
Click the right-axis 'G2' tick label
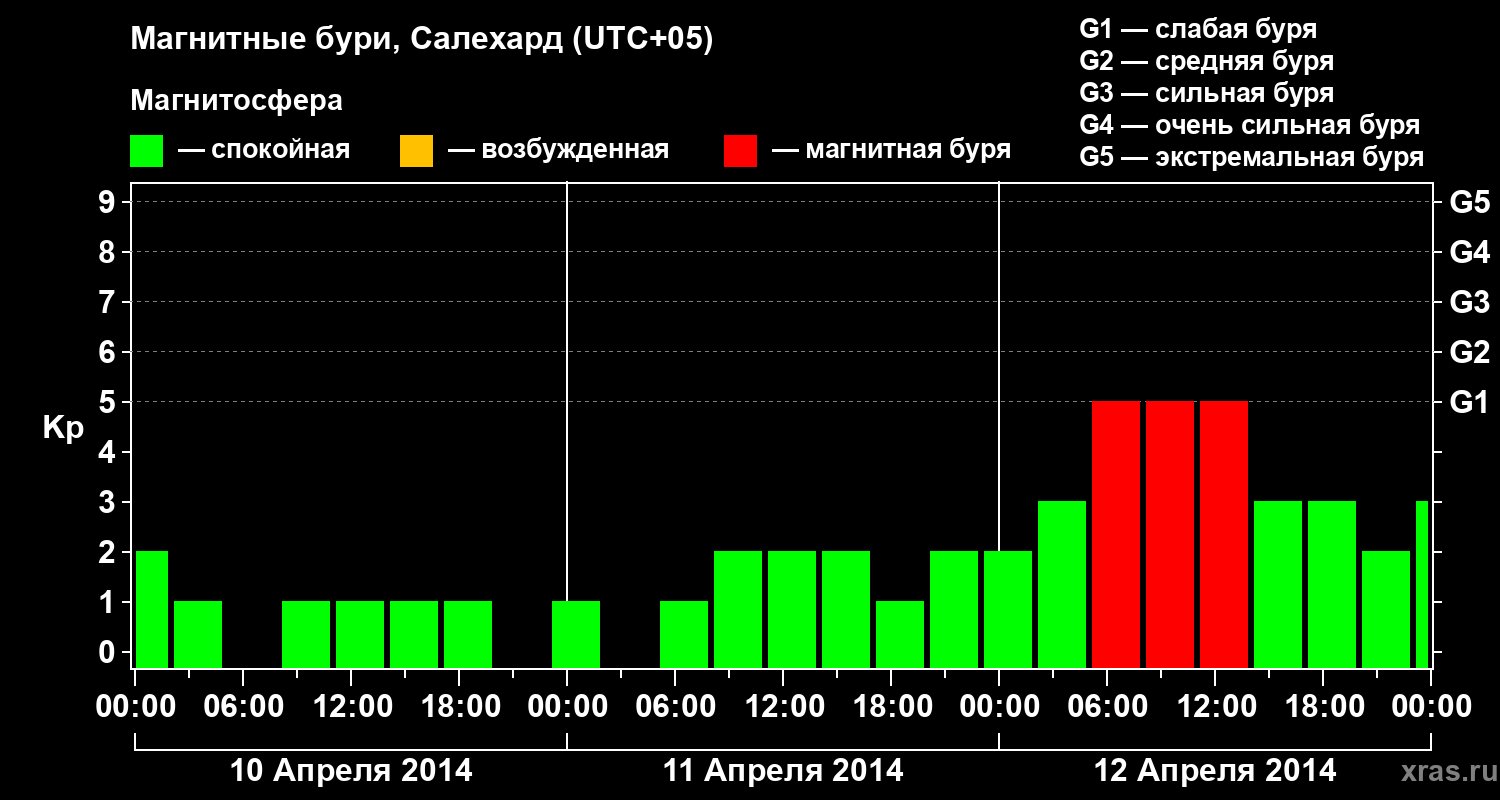1470,352
